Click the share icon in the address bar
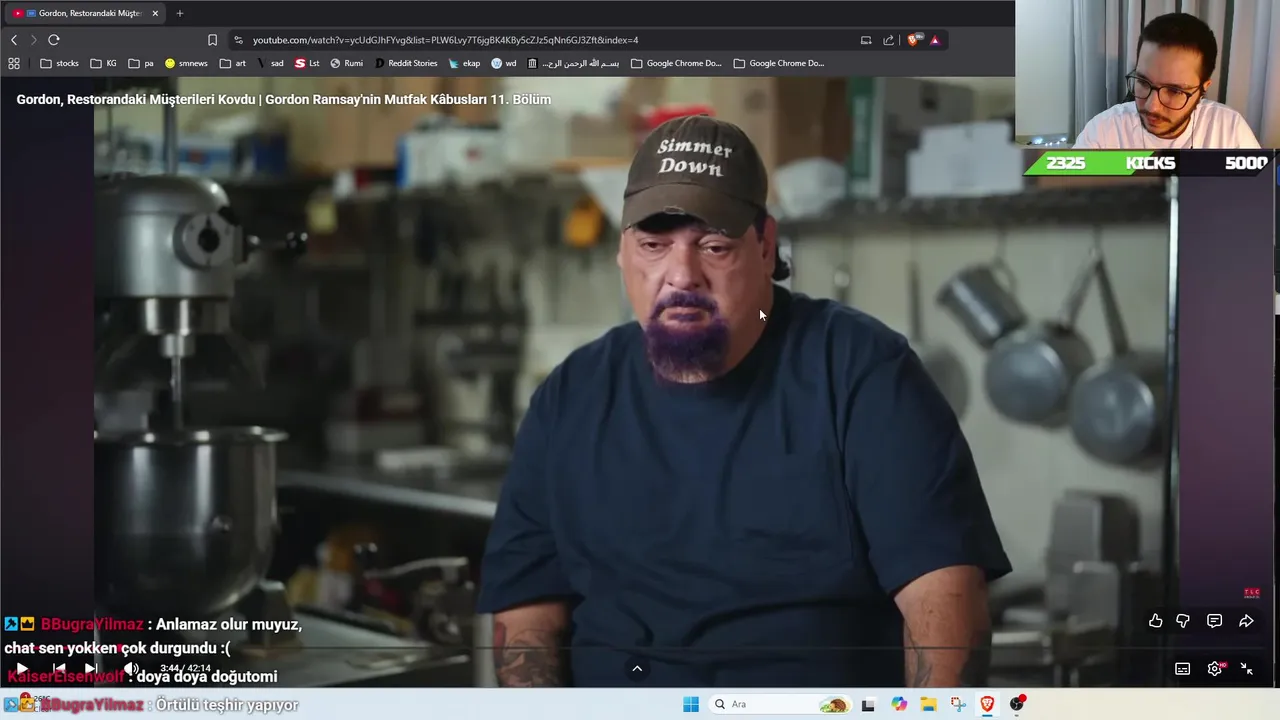The height and width of the screenshot is (720, 1280). [x=888, y=40]
